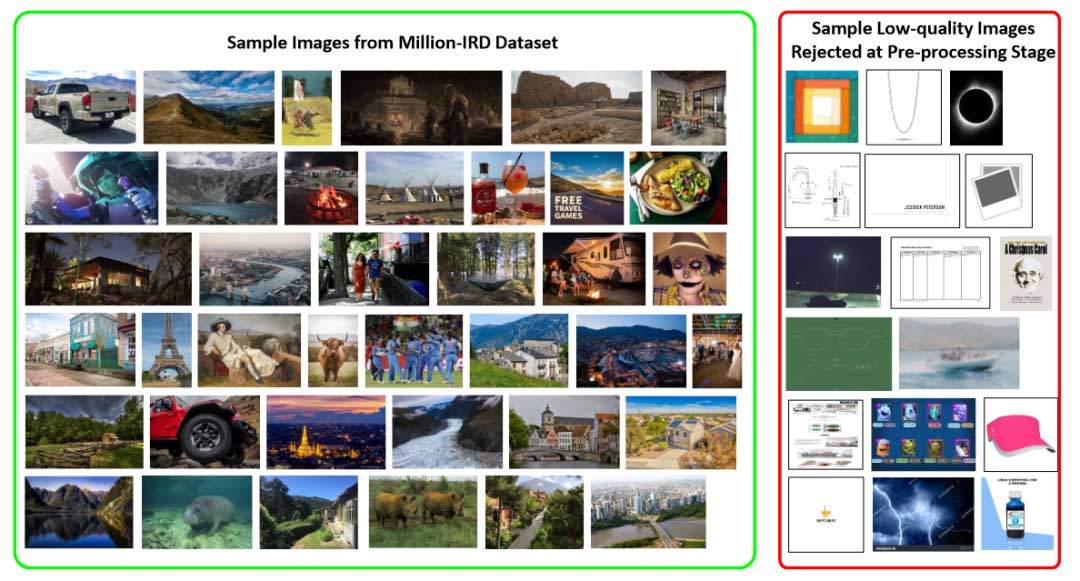Open the red Jeep wheel photo

pos(205,432)
